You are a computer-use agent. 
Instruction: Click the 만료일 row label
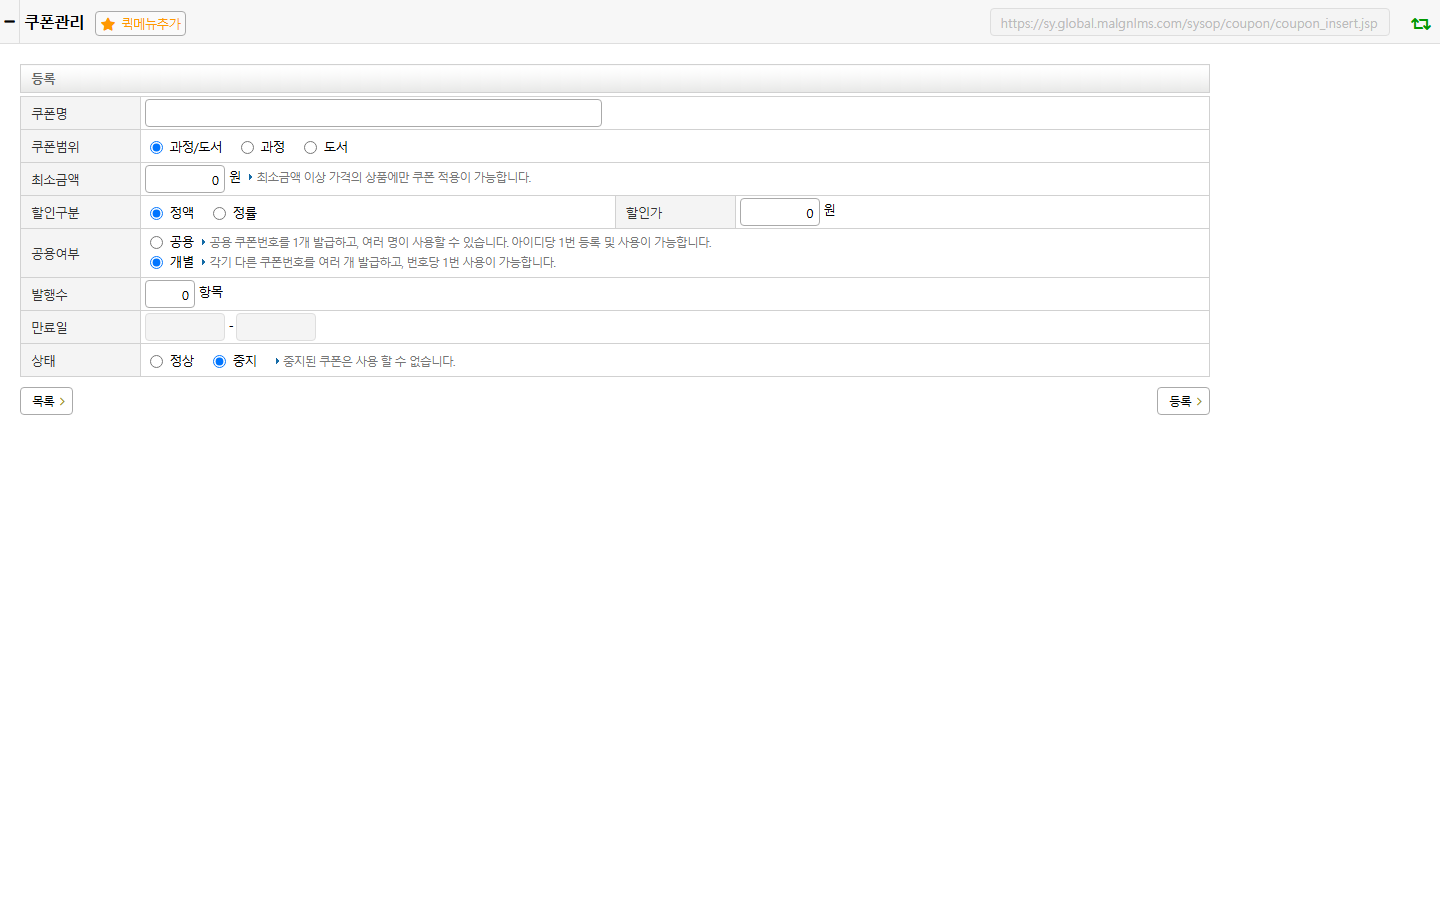click(49, 327)
